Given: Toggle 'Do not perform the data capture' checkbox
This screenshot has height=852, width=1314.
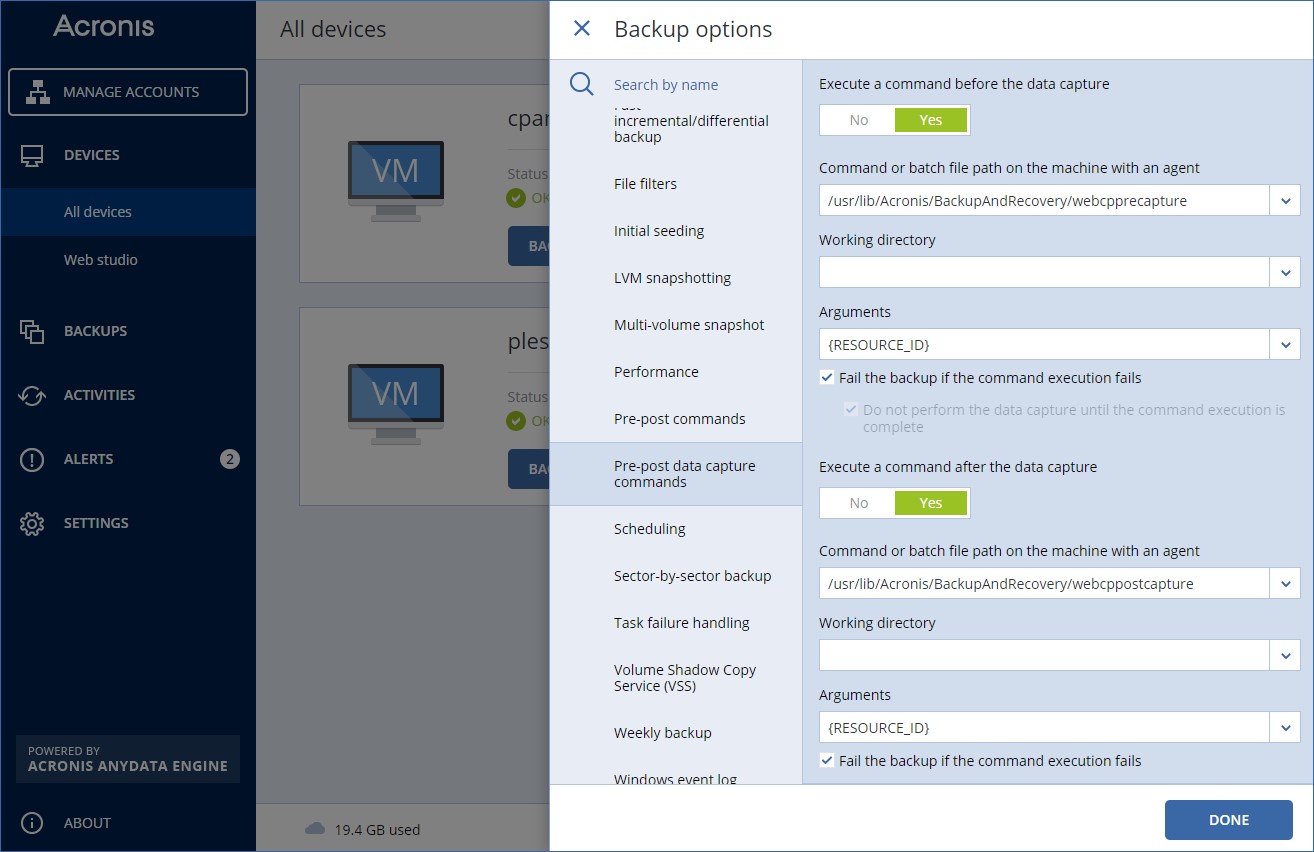Looking at the screenshot, I should click(x=851, y=410).
